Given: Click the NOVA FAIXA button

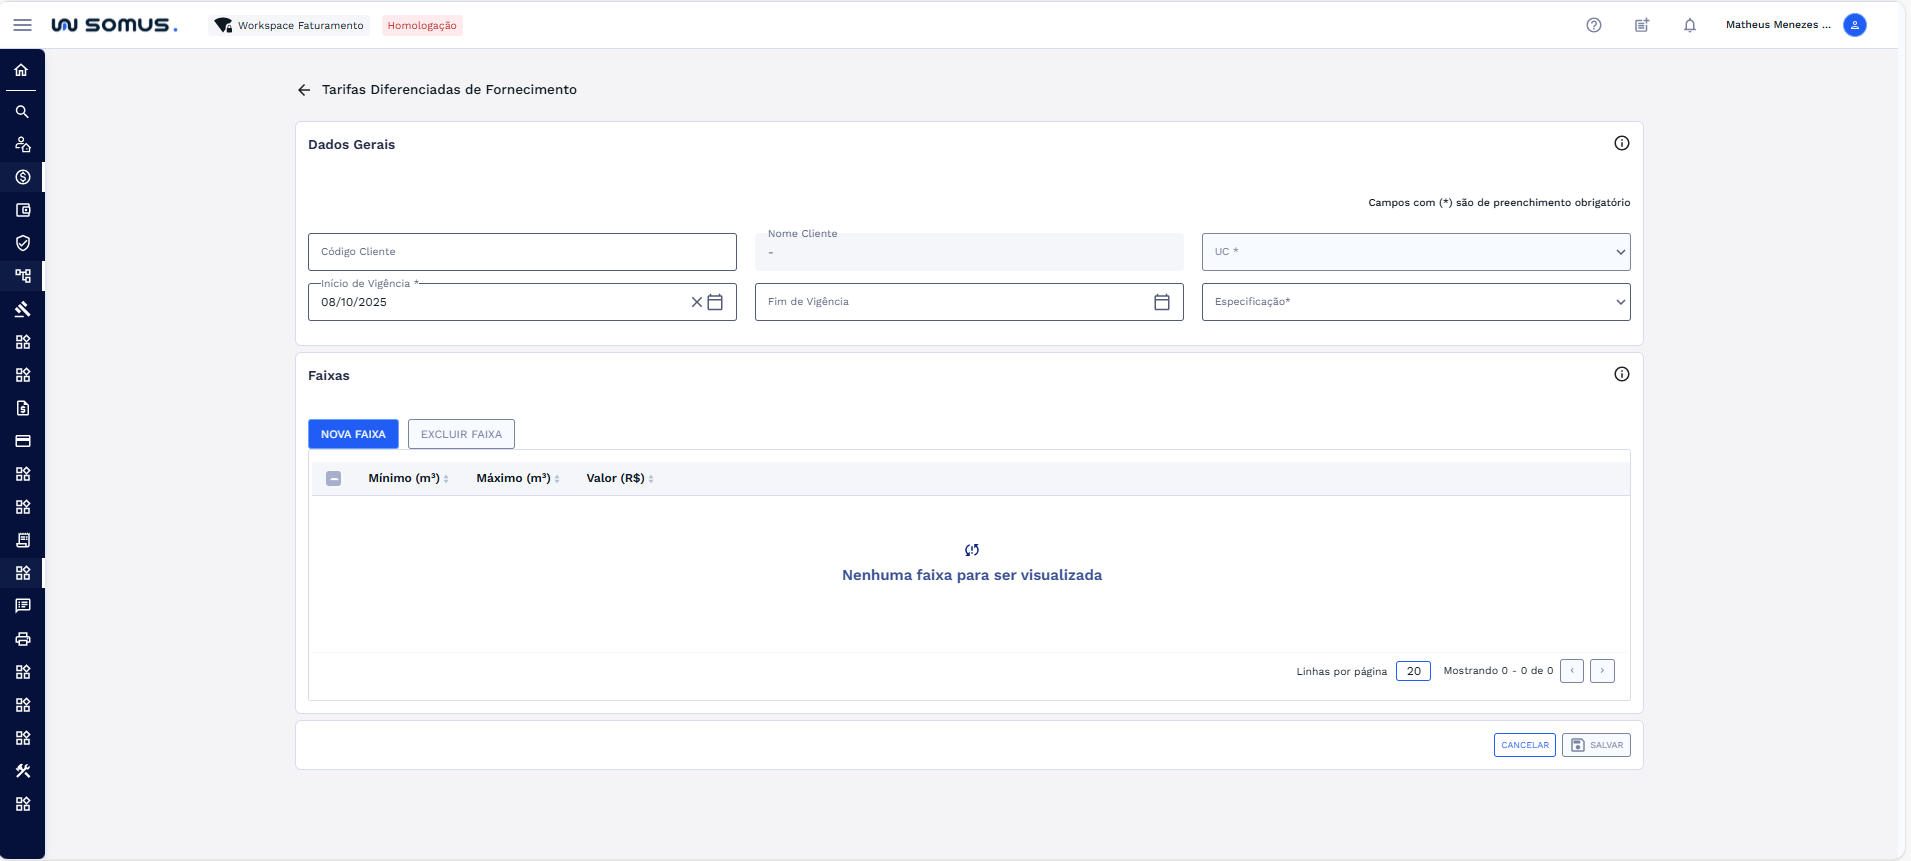Looking at the screenshot, I should (353, 434).
